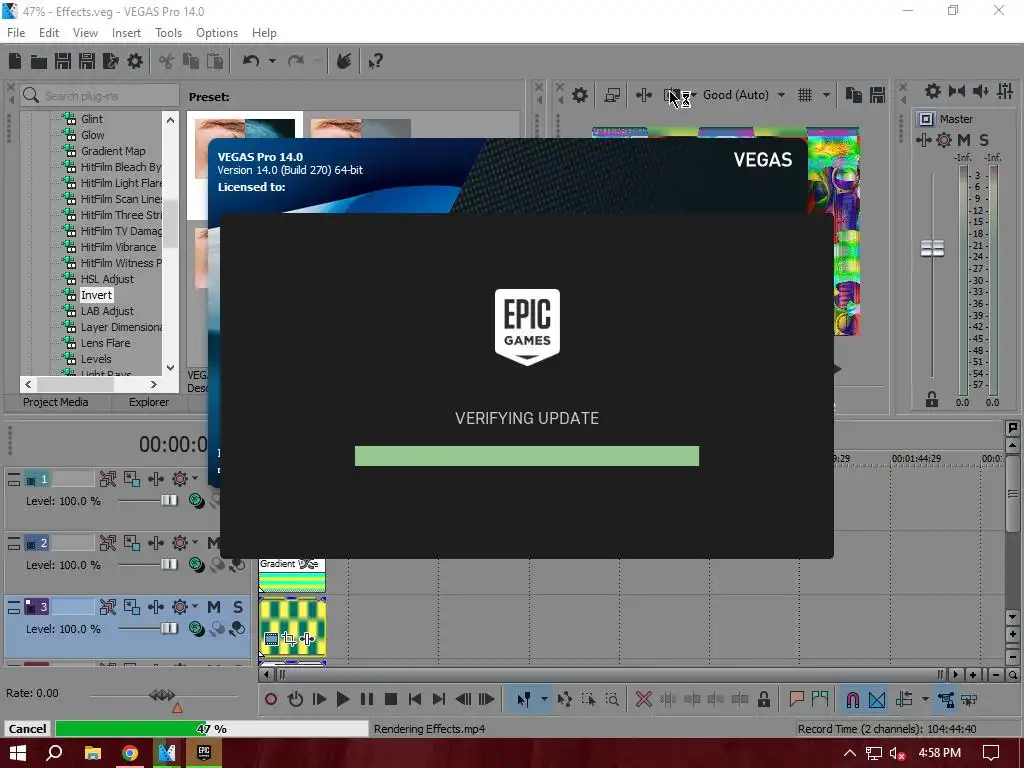Click the Undo arrow icon
Image resolution: width=1024 pixels, height=768 pixels.
click(251, 61)
